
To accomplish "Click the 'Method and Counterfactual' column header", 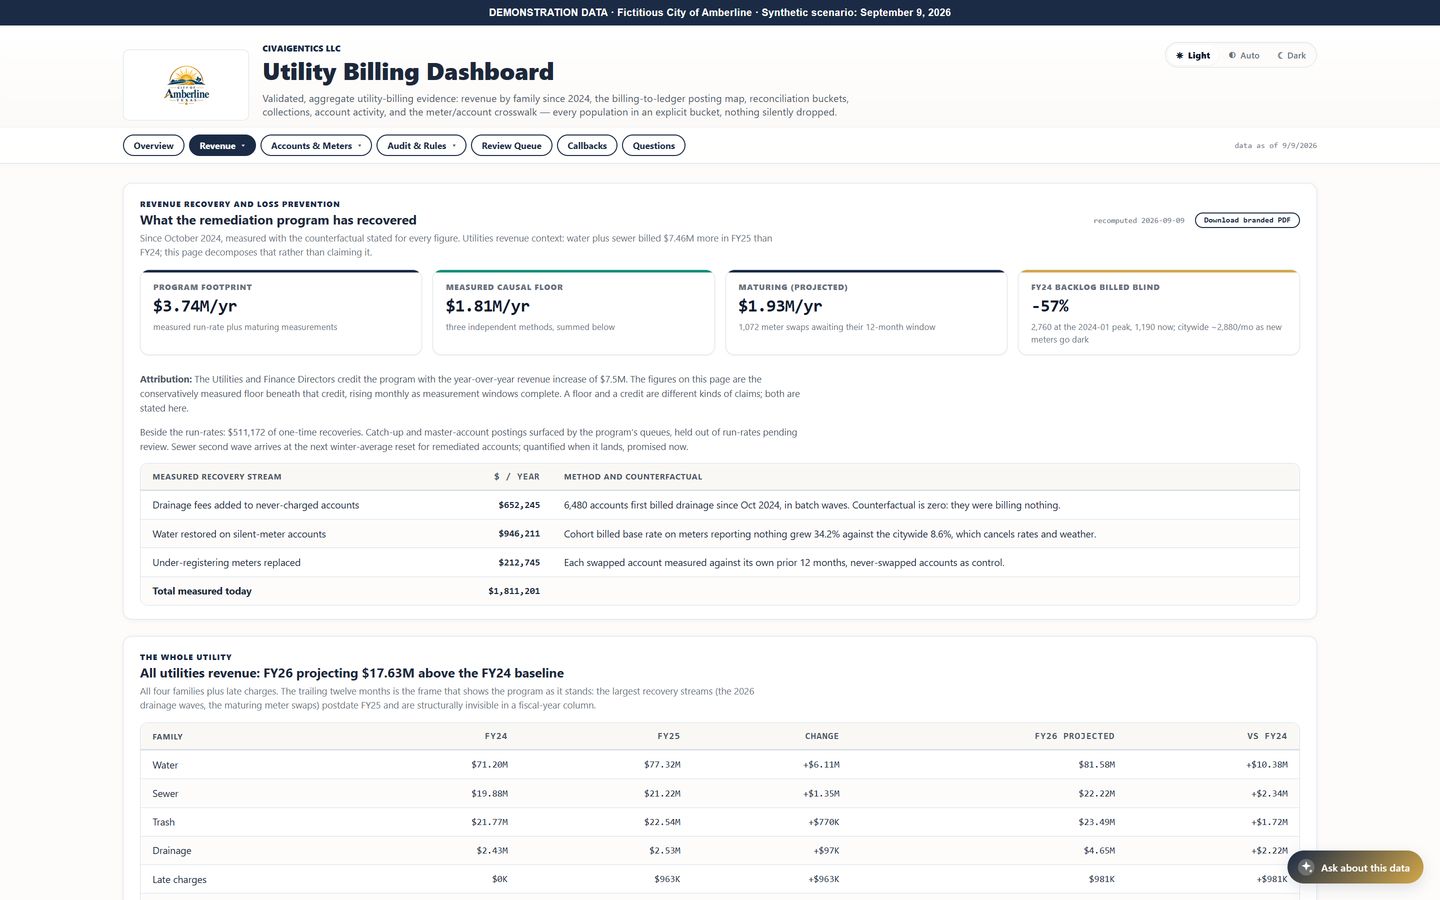I will coord(633,477).
